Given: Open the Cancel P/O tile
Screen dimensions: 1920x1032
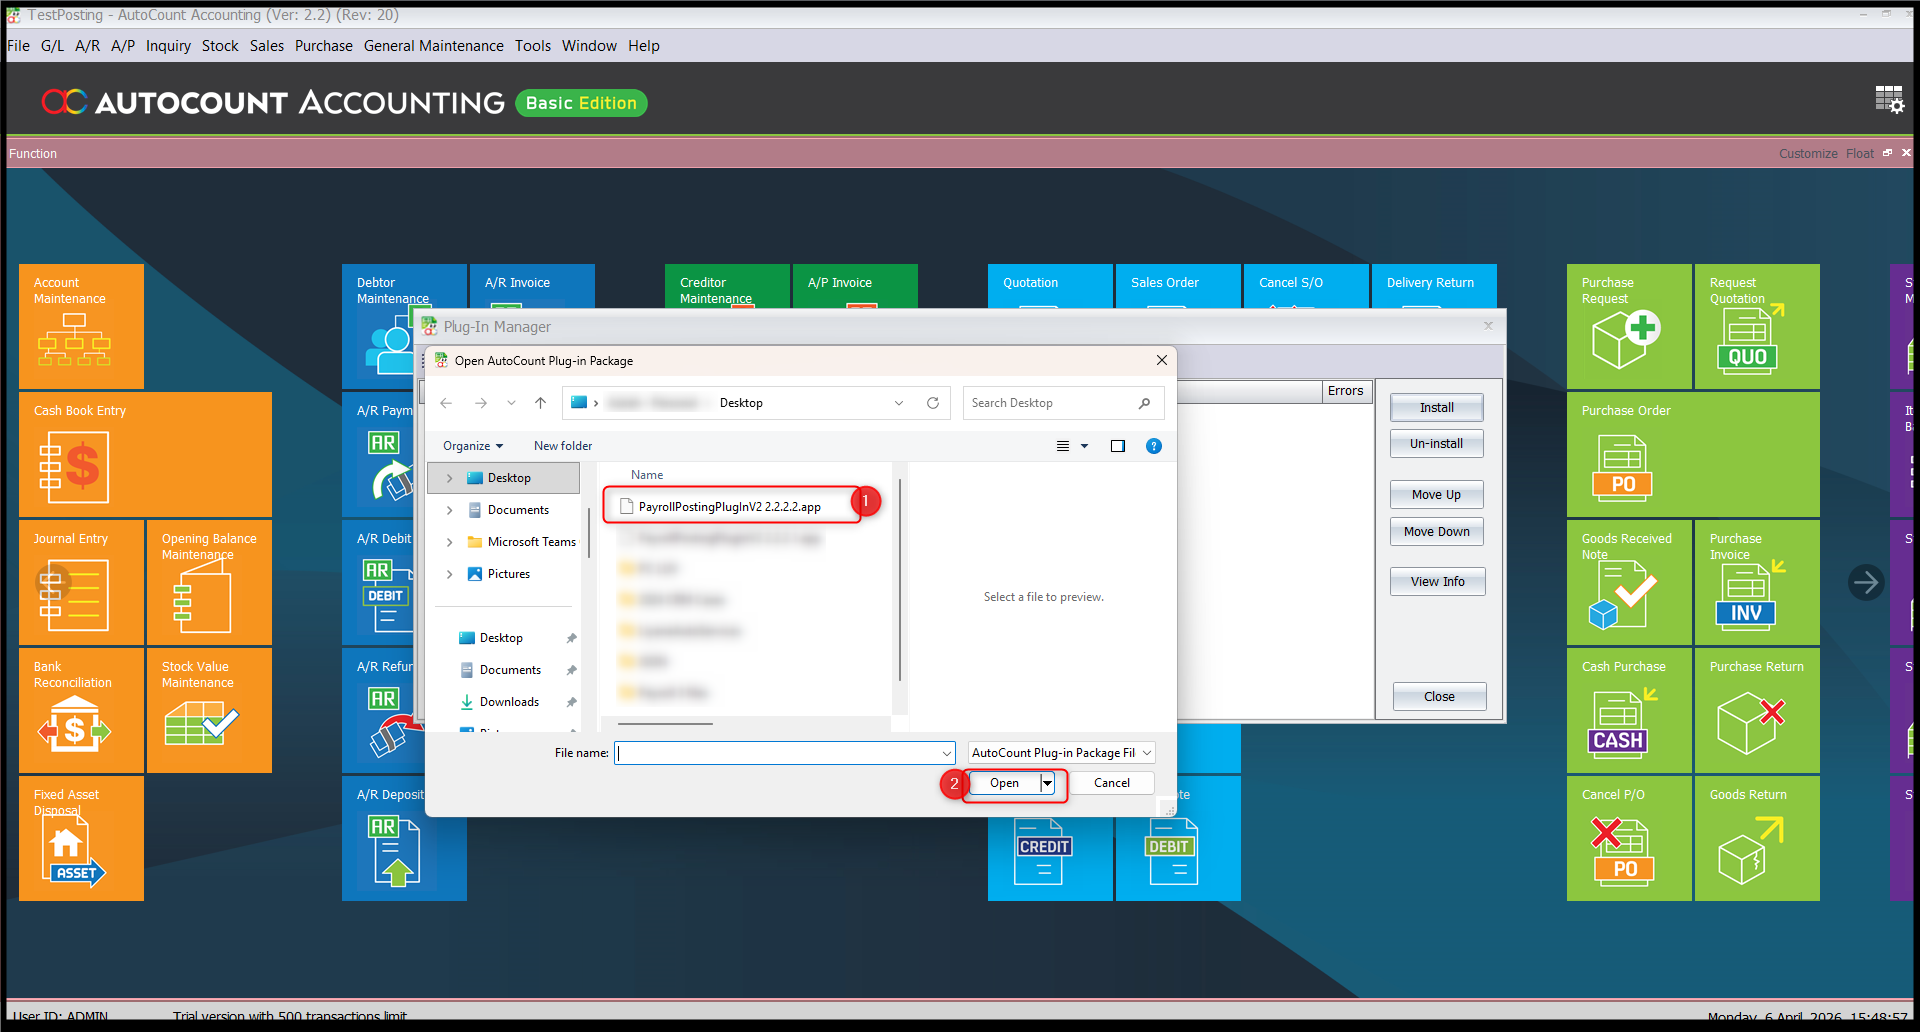Looking at the screenshot, I should pyautogui.click(x=1629, y=838).
